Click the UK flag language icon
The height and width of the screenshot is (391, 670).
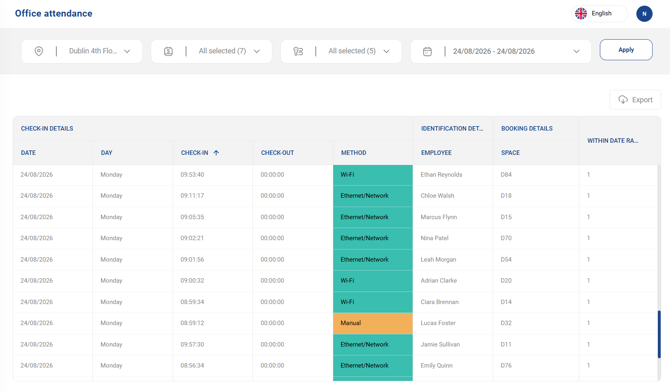click(581, 14)
